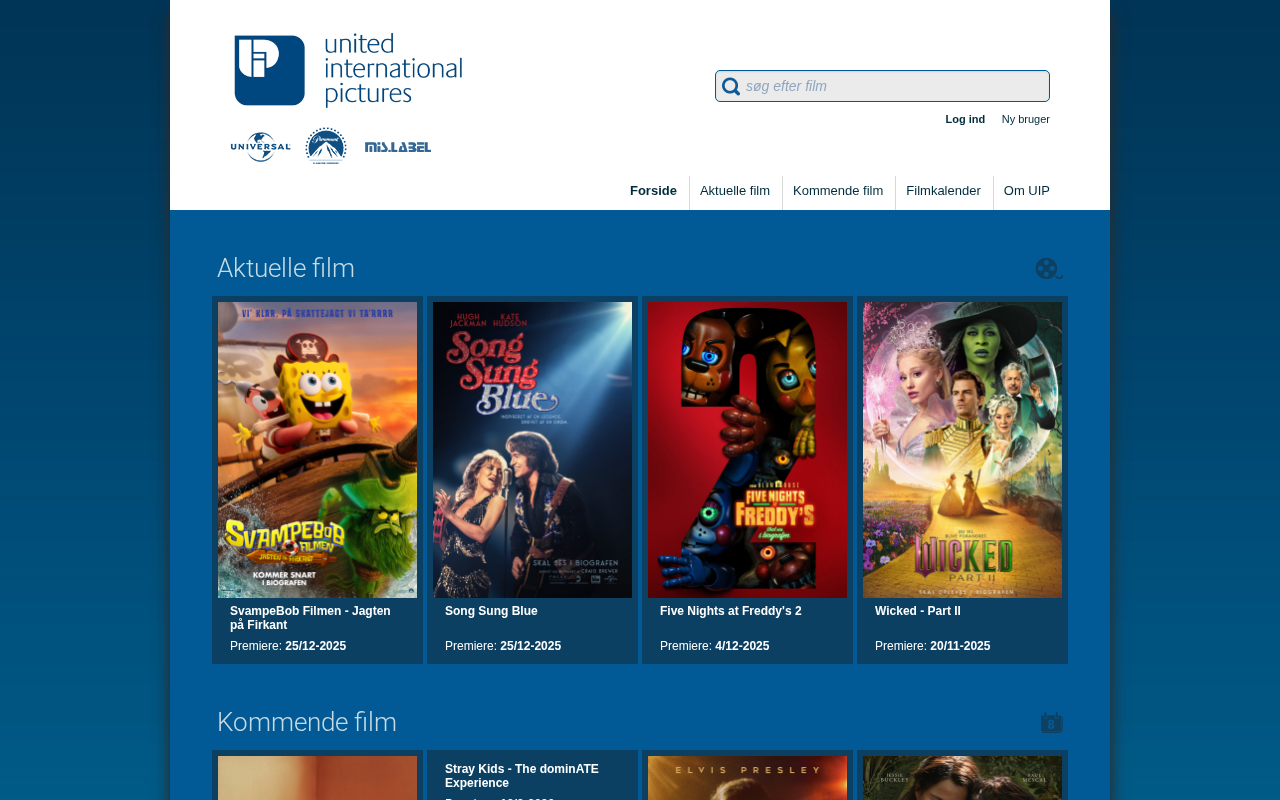Click the Mis.Label logo
Screen dimensions: 1280x800
(x=398, y=147)
